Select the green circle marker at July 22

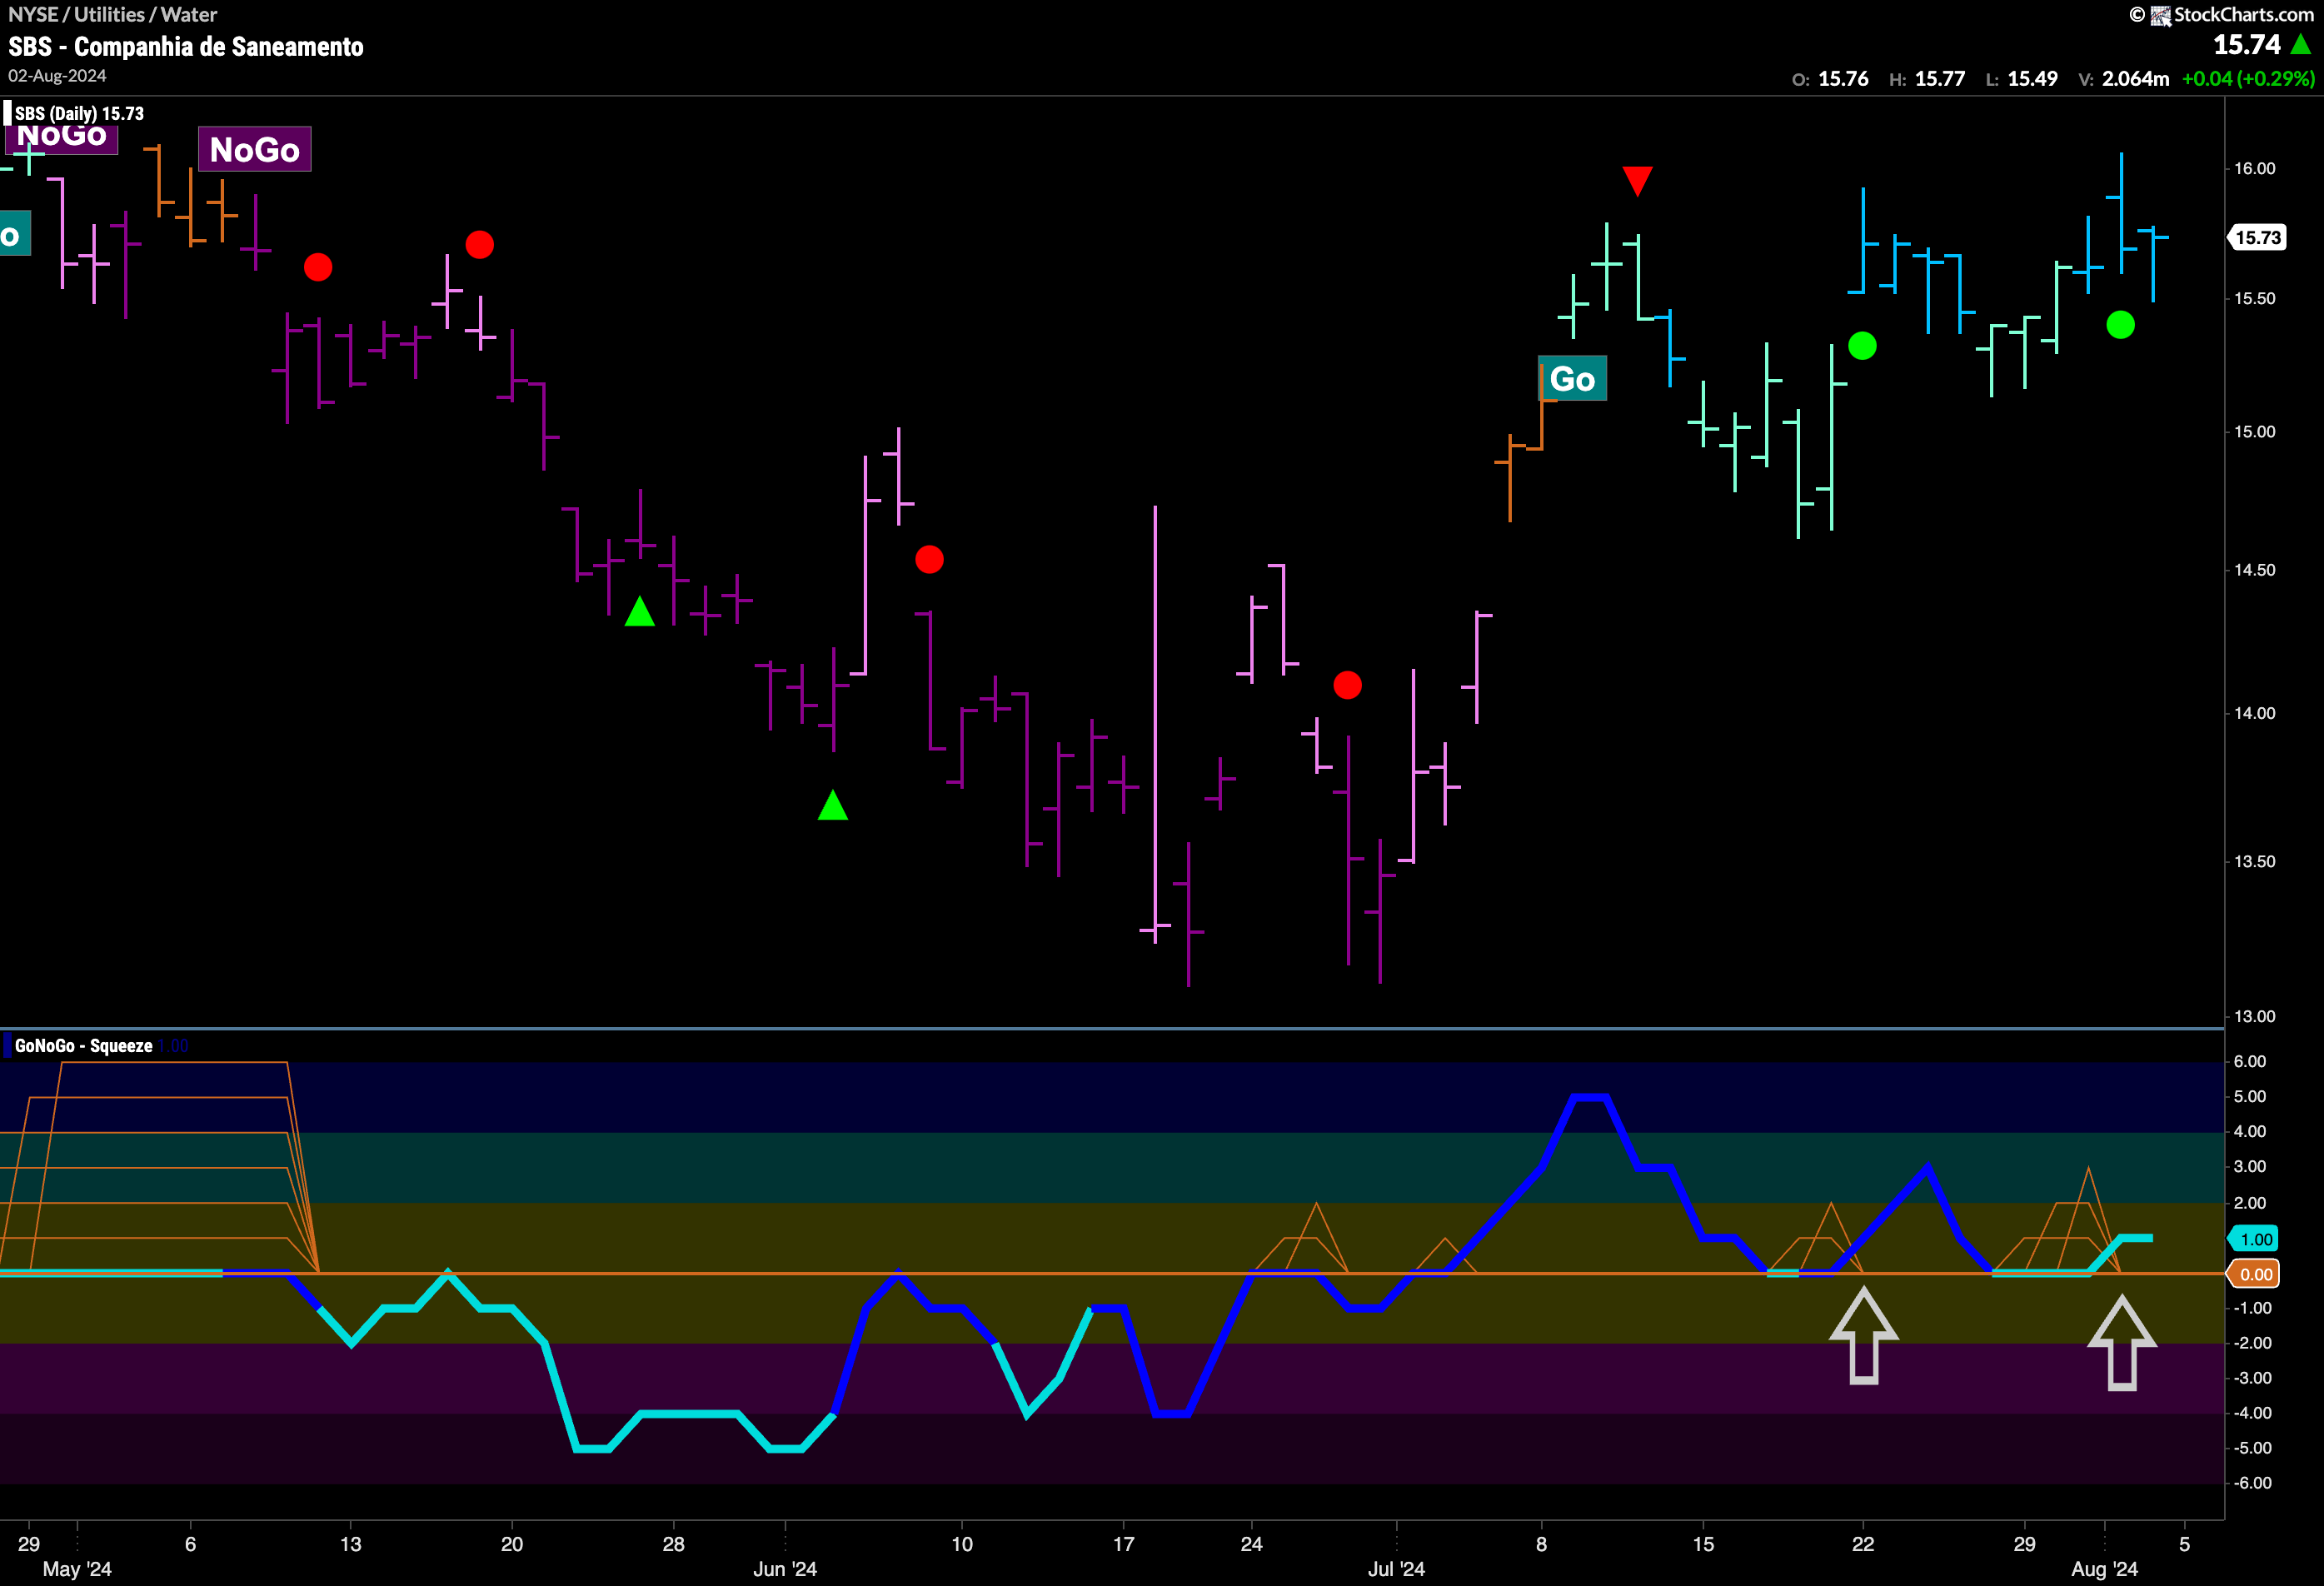pyautogui.click(x=1862, y=346)
